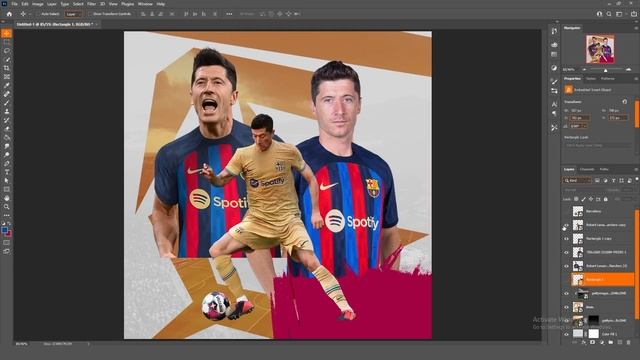This screenshot has height=360, width=640.
Task: Click the foreground color swatch
Action: click(x=4, y=231)
